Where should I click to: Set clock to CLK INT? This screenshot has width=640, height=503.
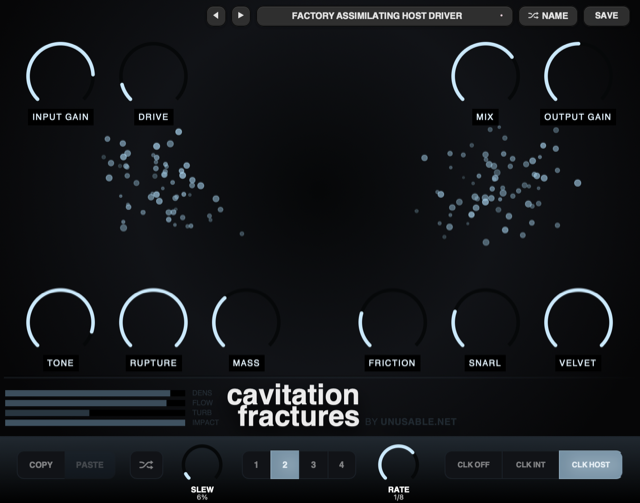(x=531, y=465)
